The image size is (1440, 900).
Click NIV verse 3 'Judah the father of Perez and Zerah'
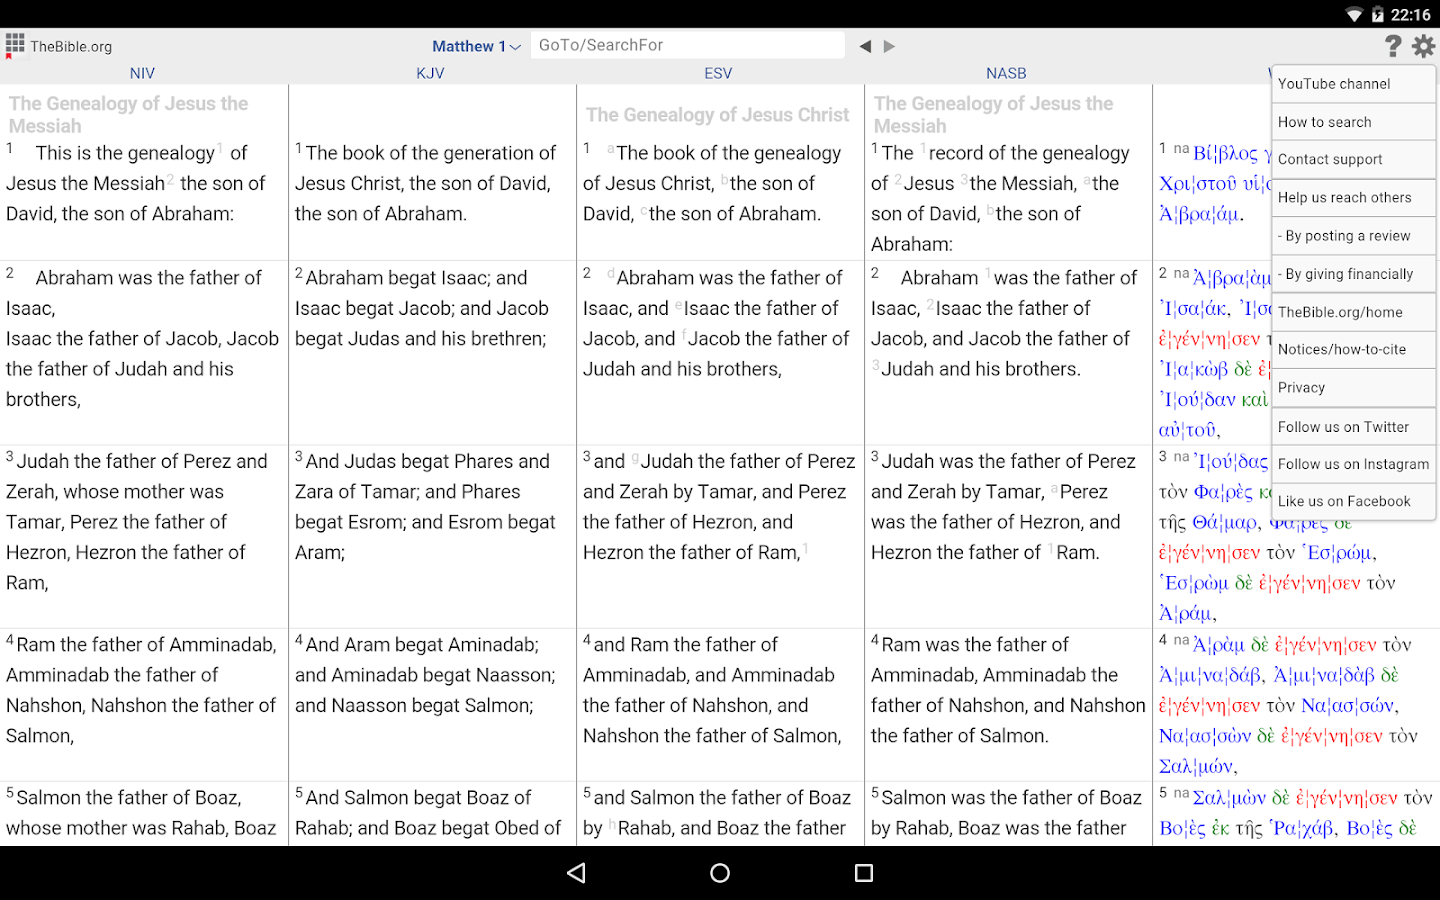click(137, 476)
